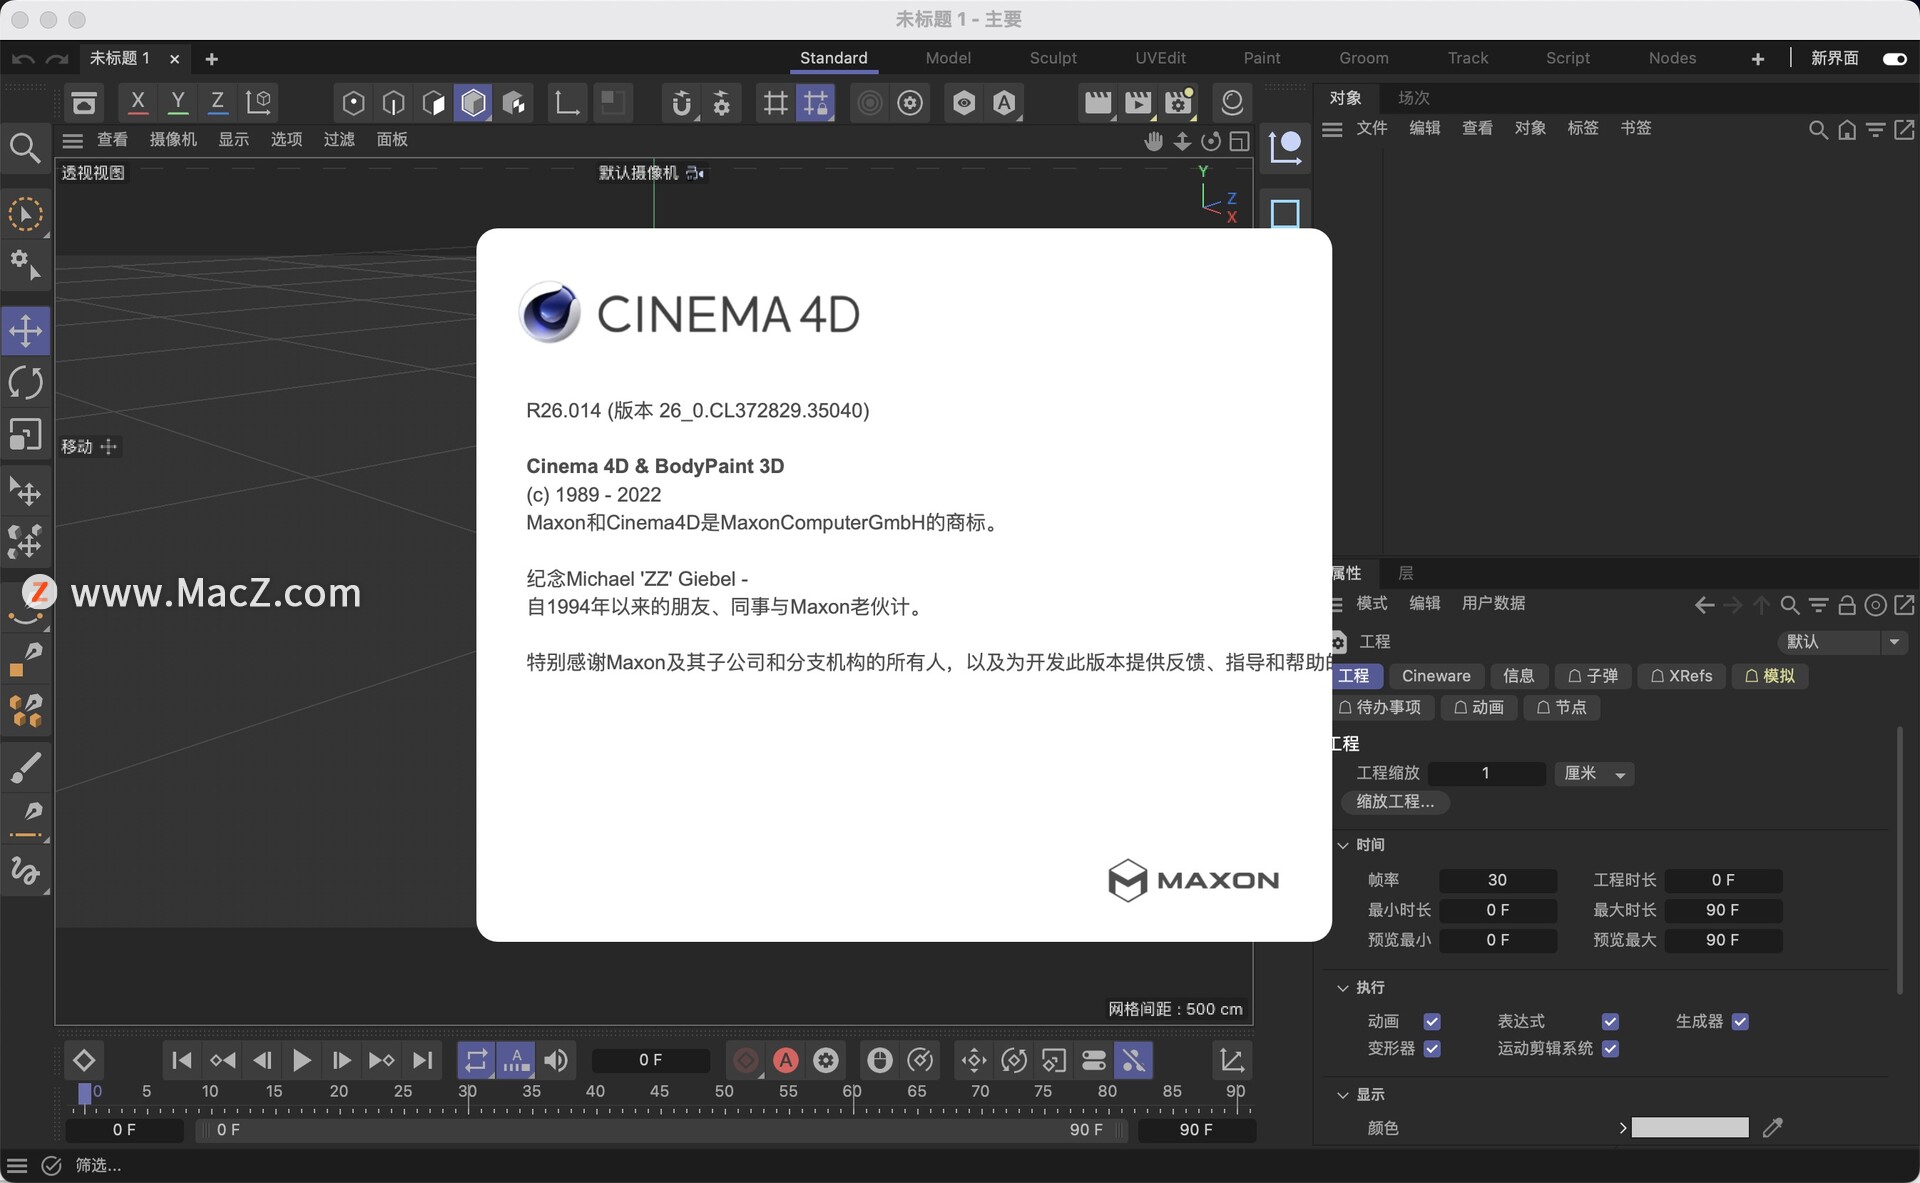
Task: Open the 场次 tab
Action: (1414, 98)
